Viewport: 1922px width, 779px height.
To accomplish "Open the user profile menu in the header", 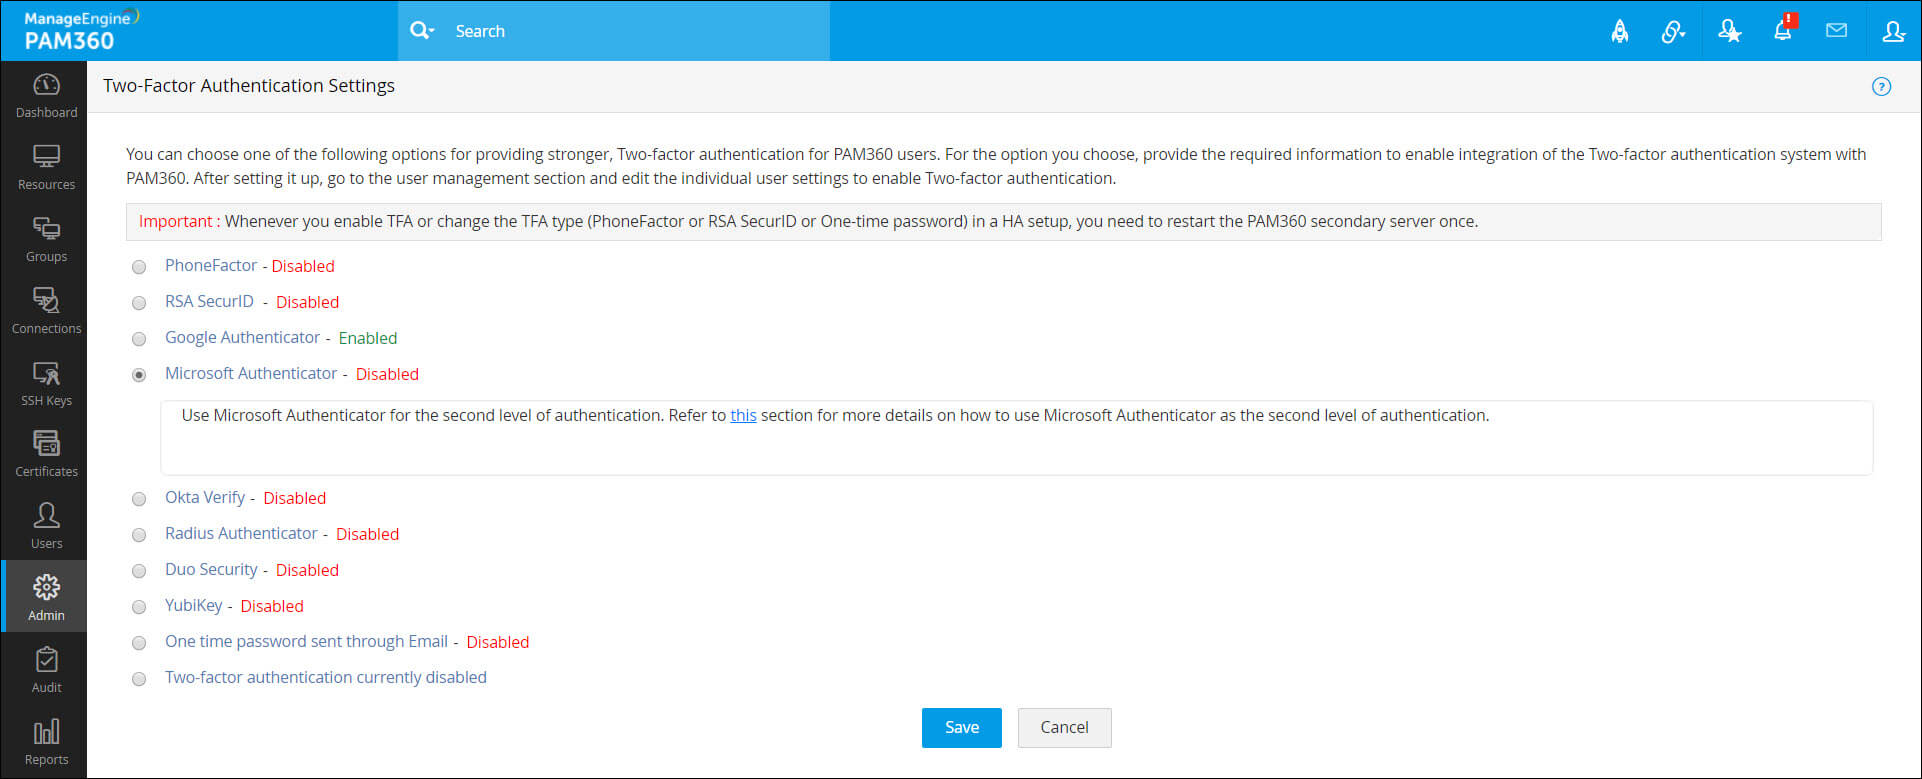I will [1892, 31].
